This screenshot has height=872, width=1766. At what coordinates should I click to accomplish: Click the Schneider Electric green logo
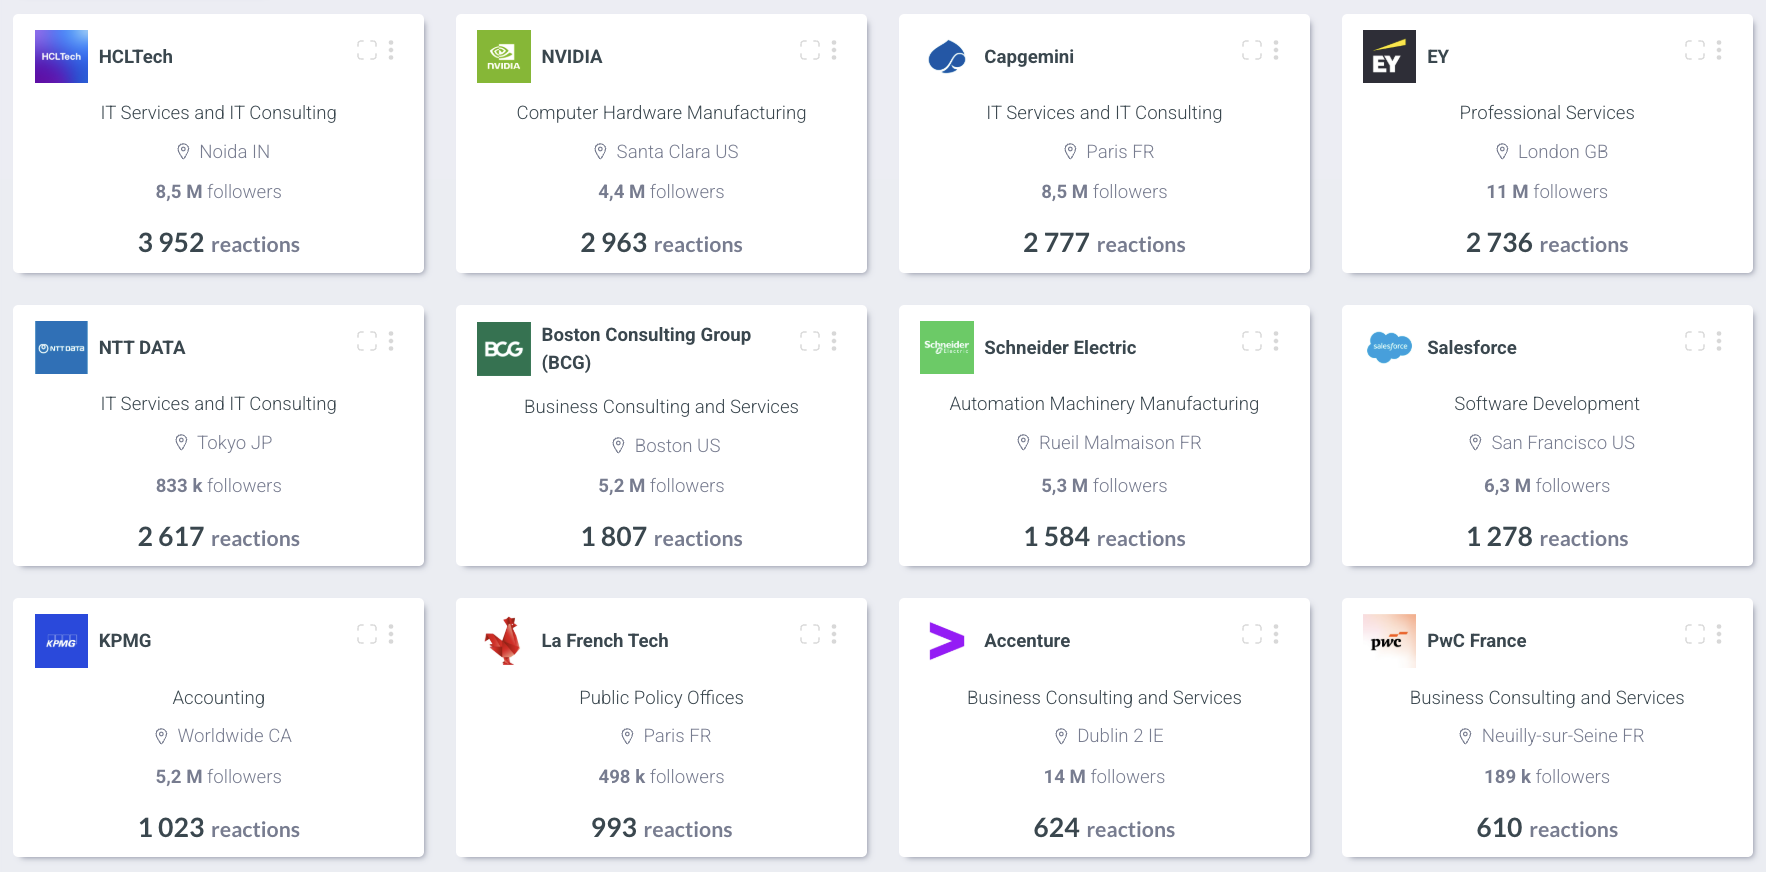click(947, 347)
